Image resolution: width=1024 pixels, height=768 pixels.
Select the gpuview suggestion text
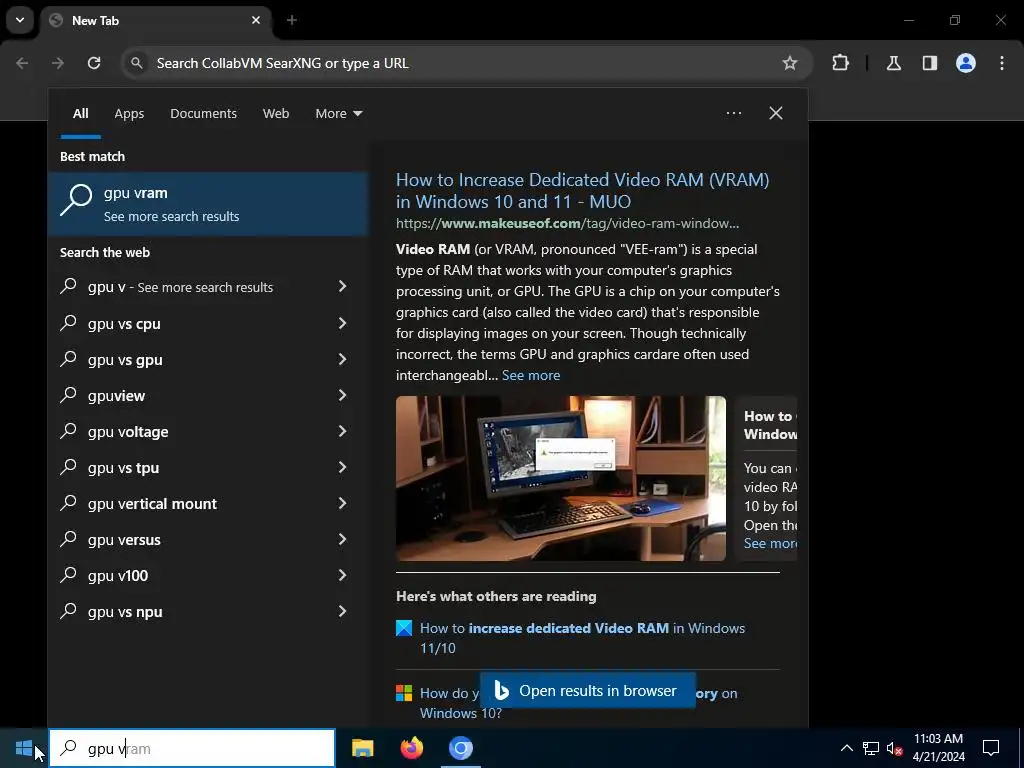coord(116,396)
